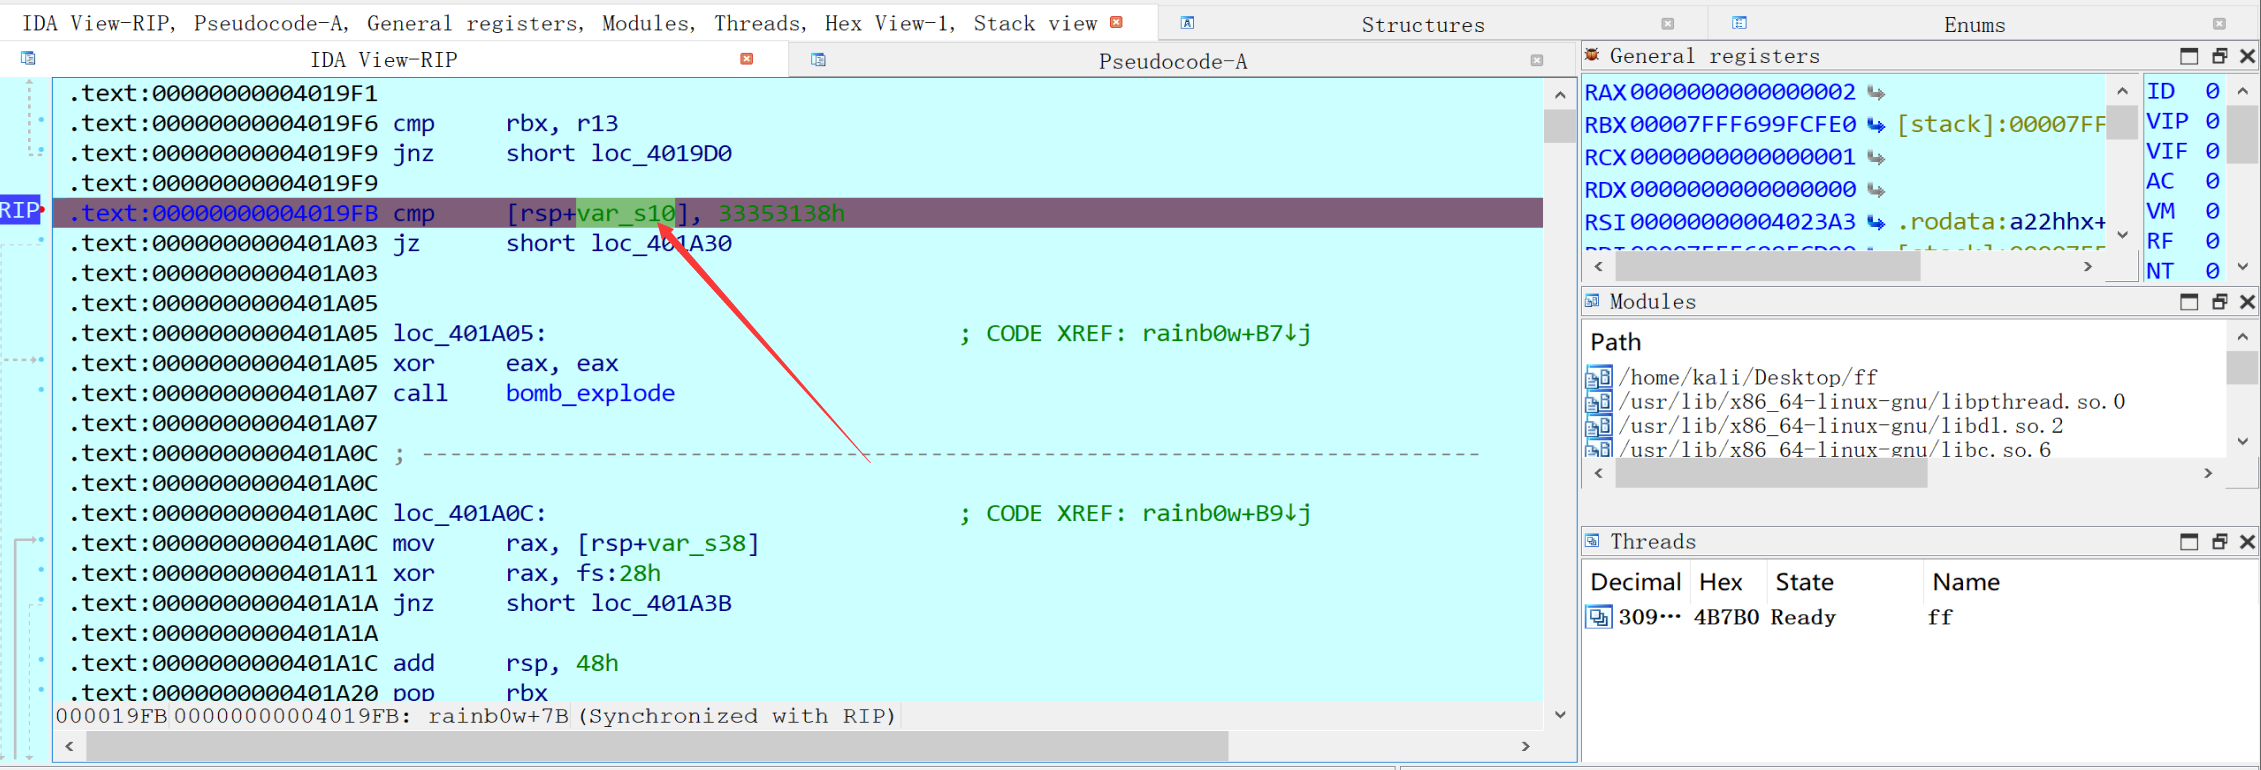Toggle the VM flag value

point(2212,211)
